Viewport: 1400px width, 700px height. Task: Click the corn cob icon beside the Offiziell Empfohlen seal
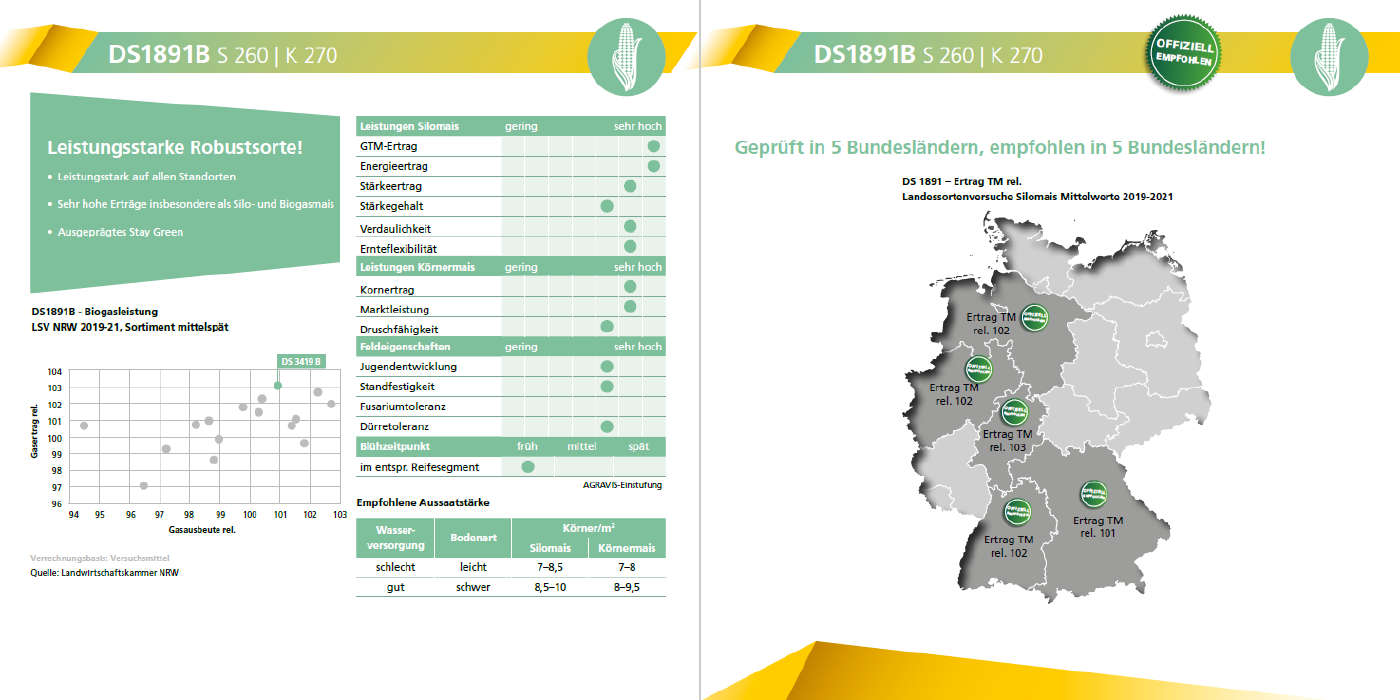1329,56
